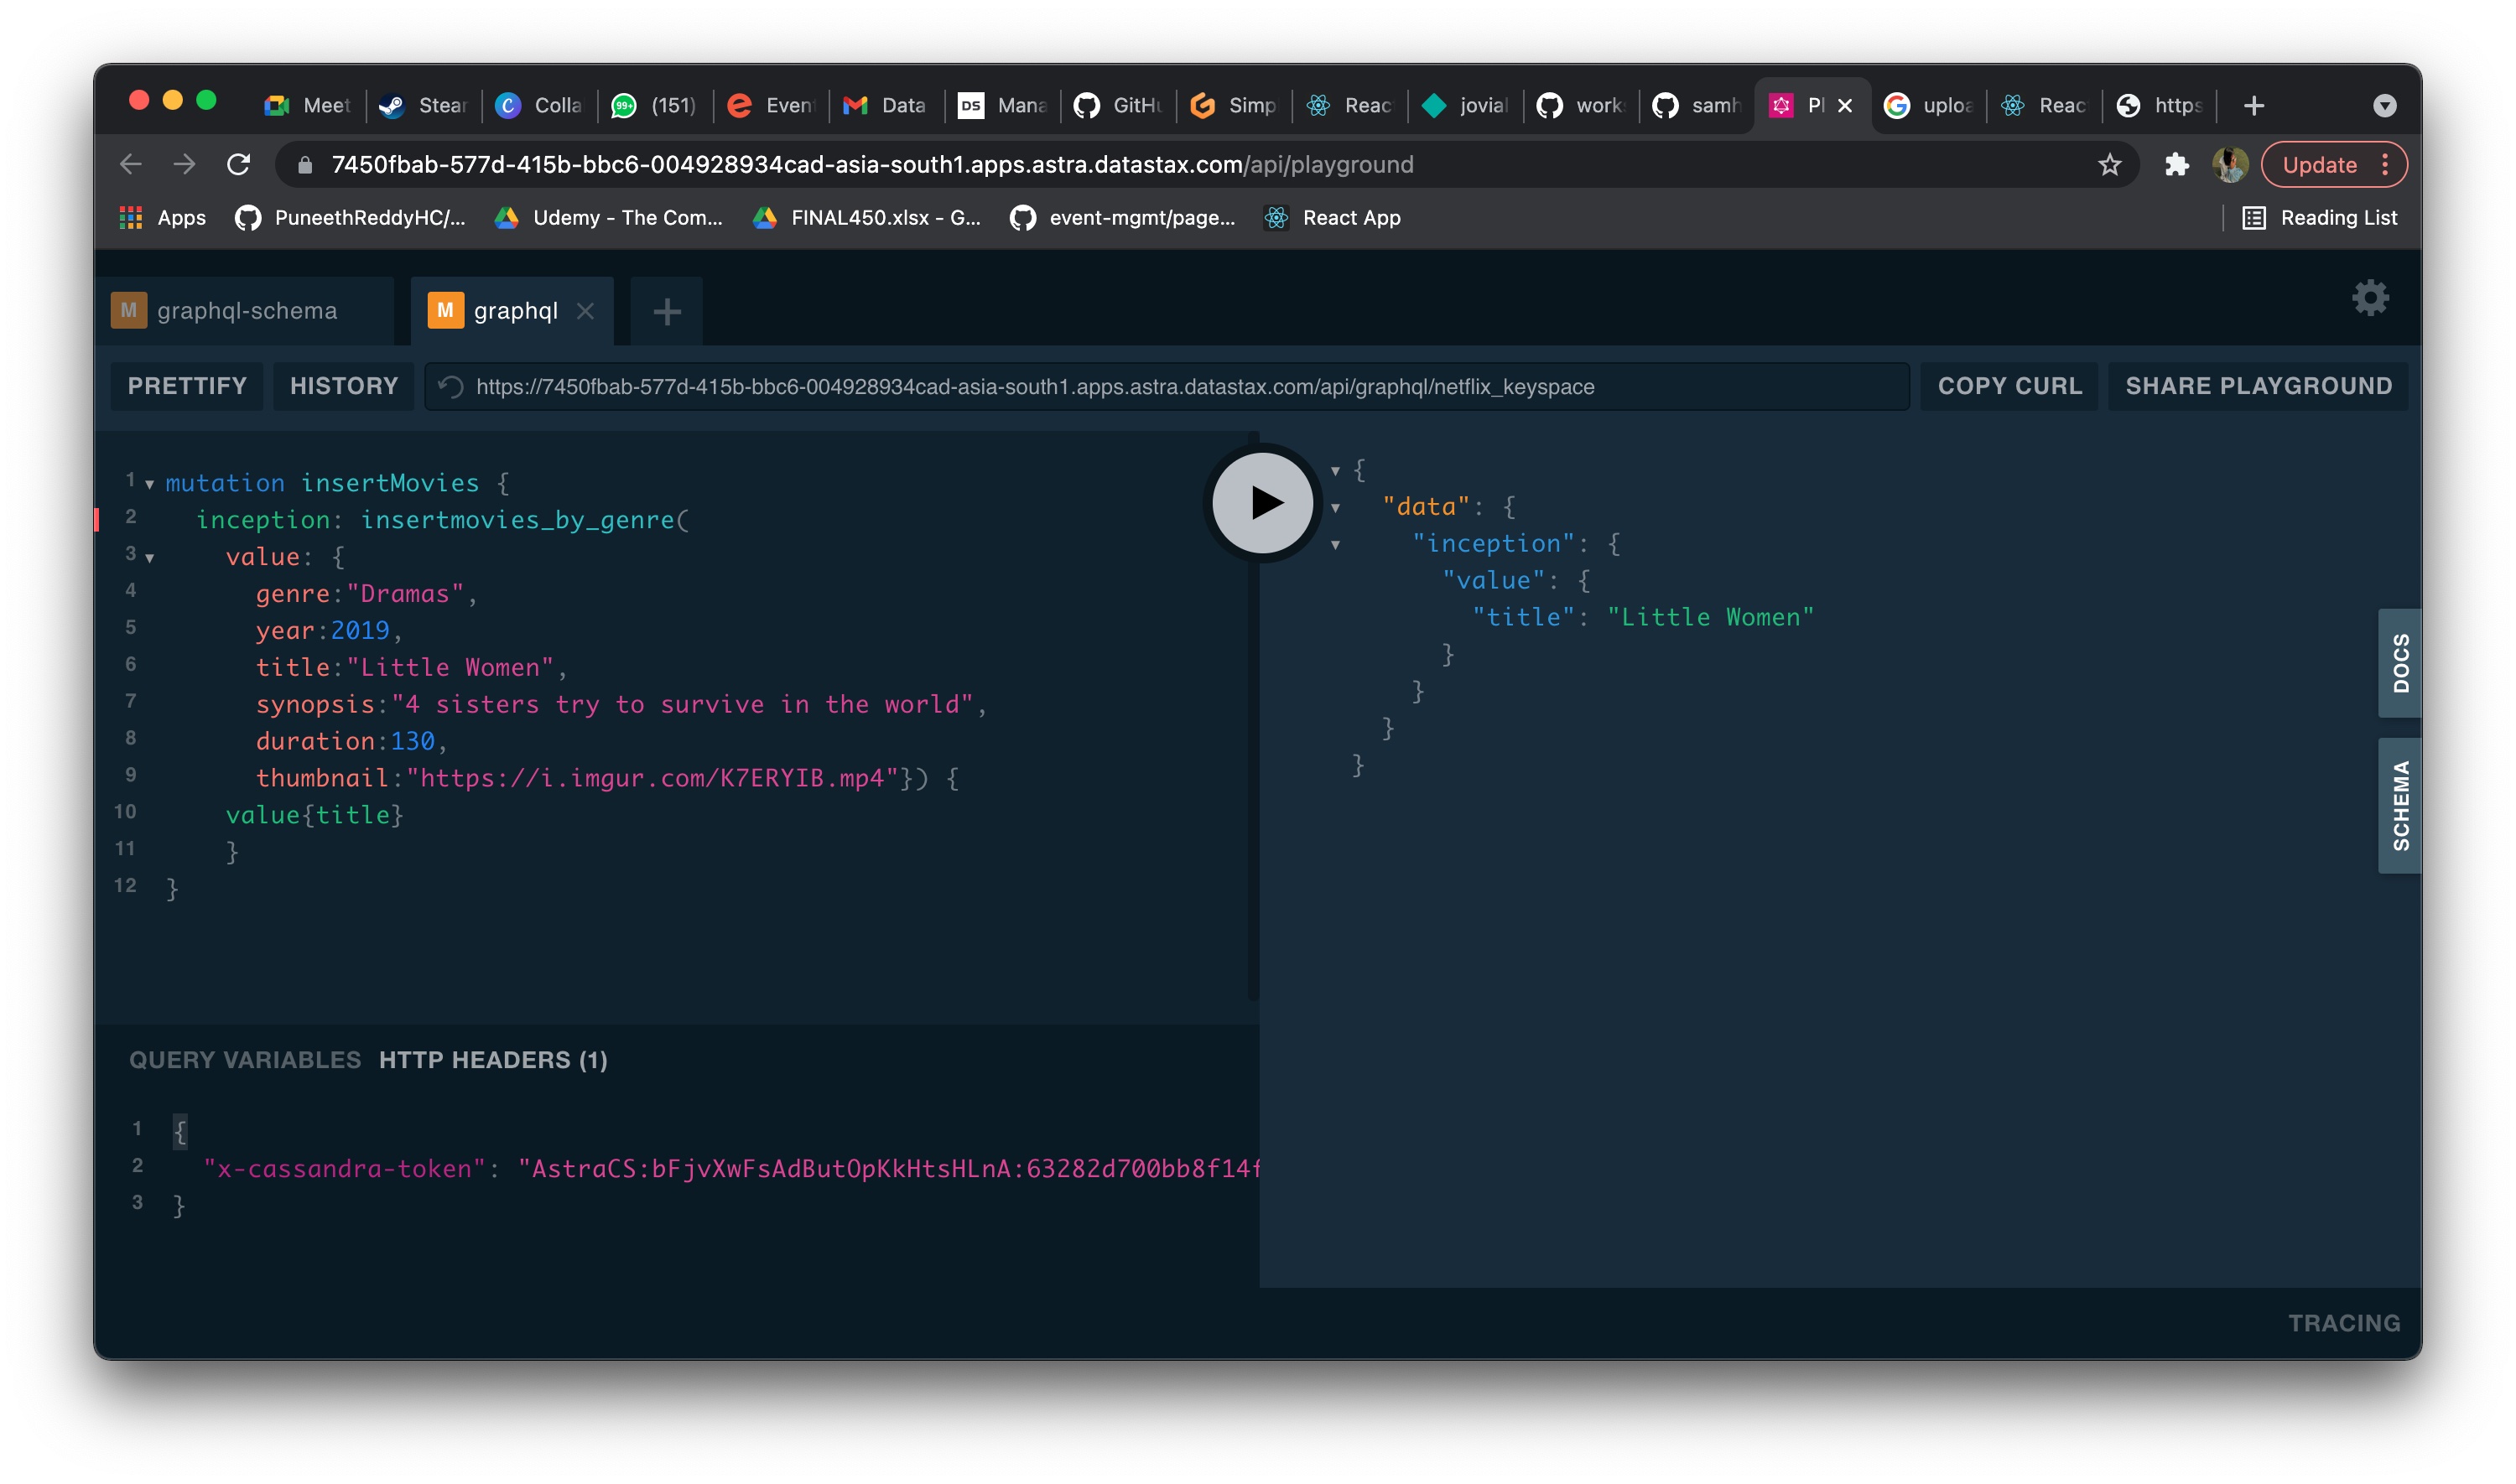The width and height of the screenshot is (2516, 1484).
Task: Open the playground settings gear
Action: (2369, 297)
